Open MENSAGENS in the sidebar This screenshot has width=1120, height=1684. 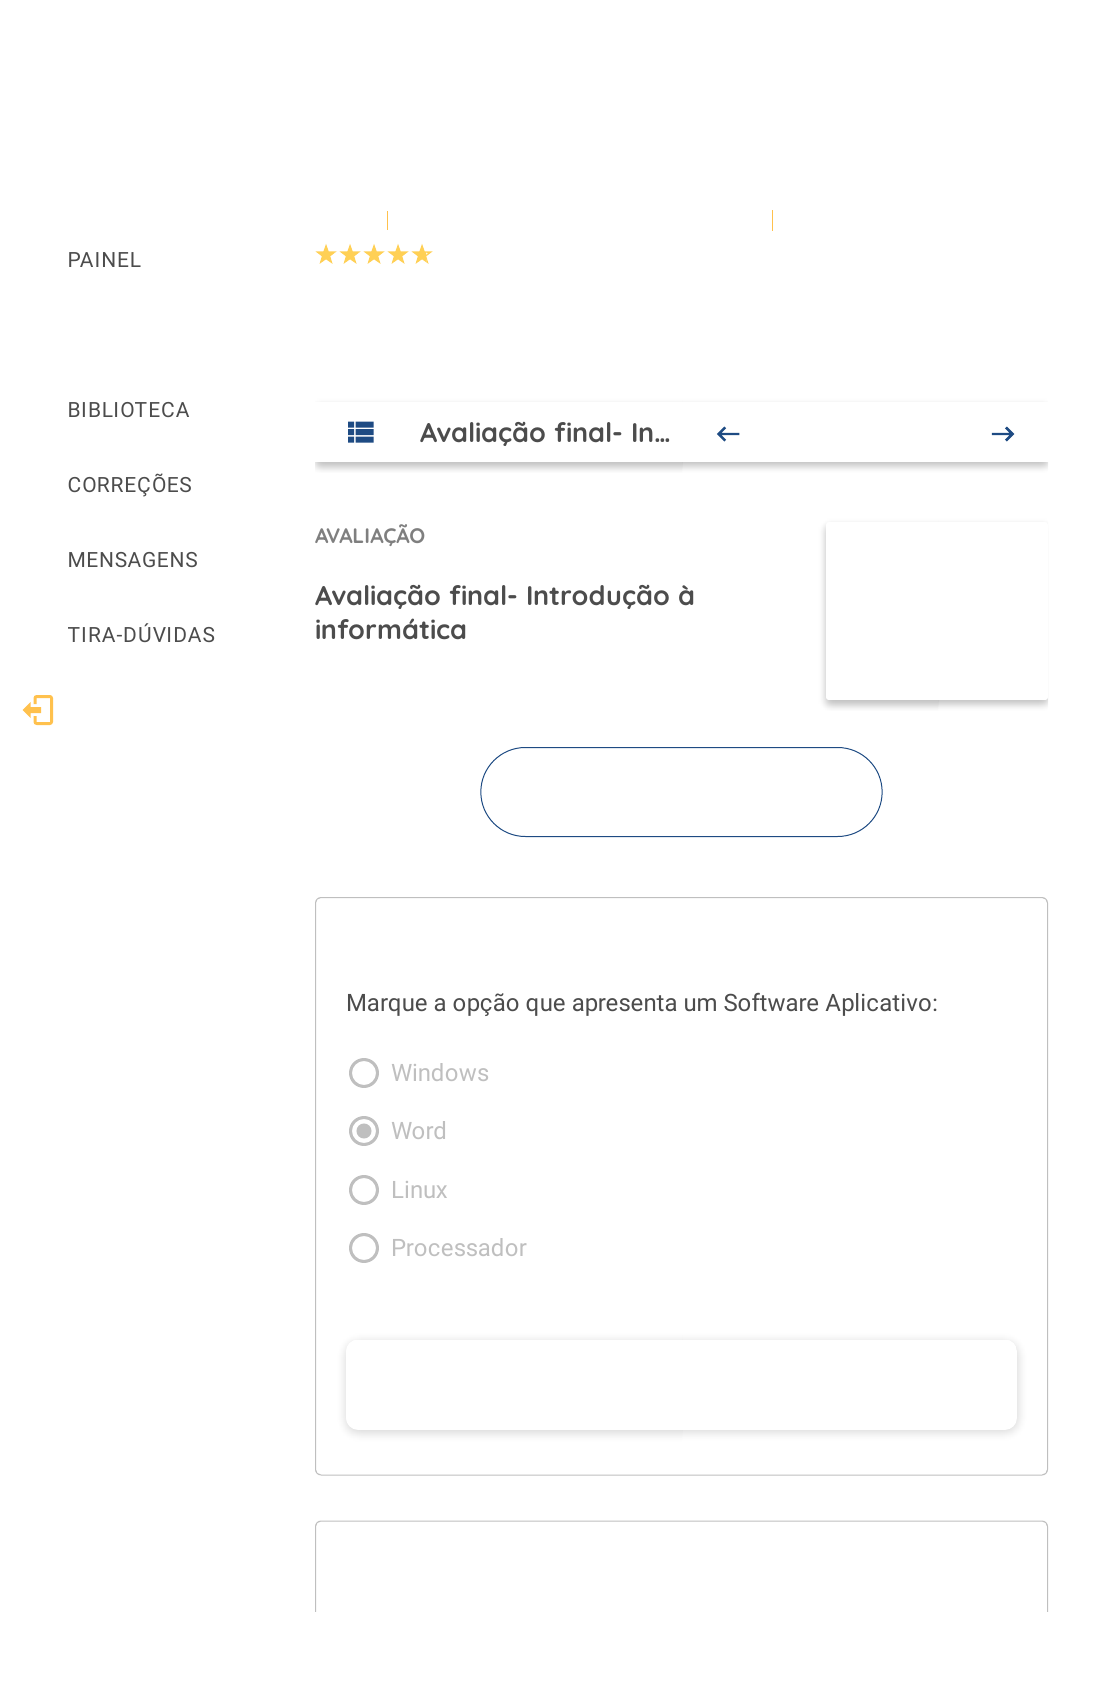point(132,560)
